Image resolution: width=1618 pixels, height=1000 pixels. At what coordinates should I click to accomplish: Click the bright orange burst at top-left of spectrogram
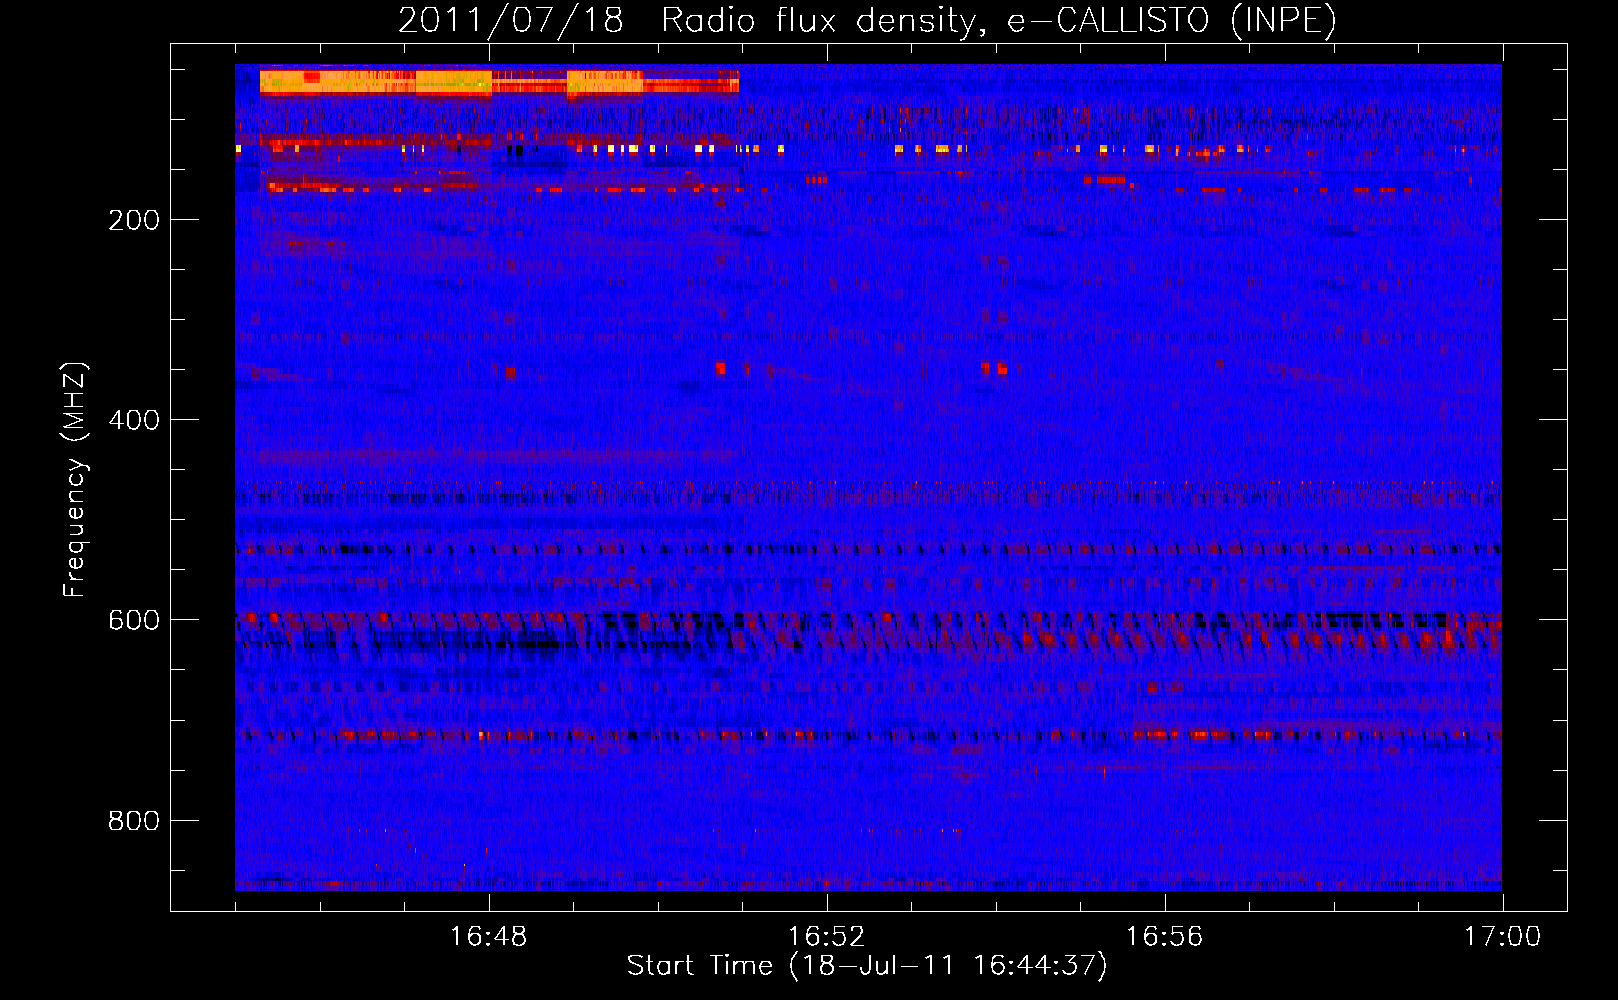pyautogui.click(x=499, y=82)
